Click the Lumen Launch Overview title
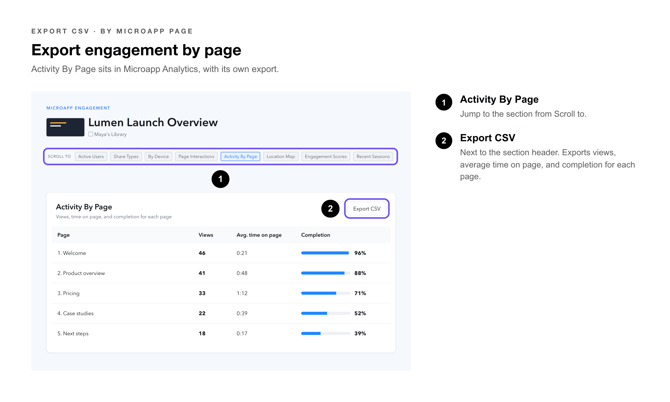670x402 pixels. (153, 122)
